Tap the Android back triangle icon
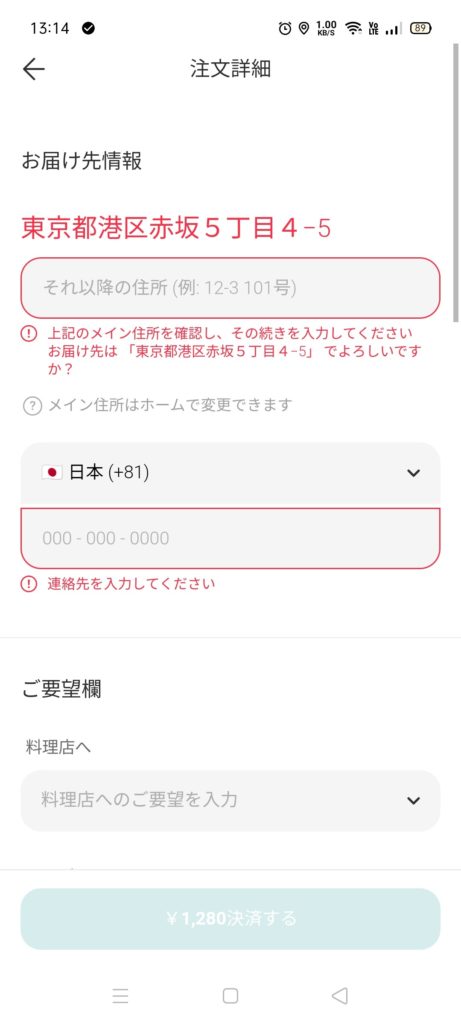This screenshot has height=1024, width=461. (340, 995)
